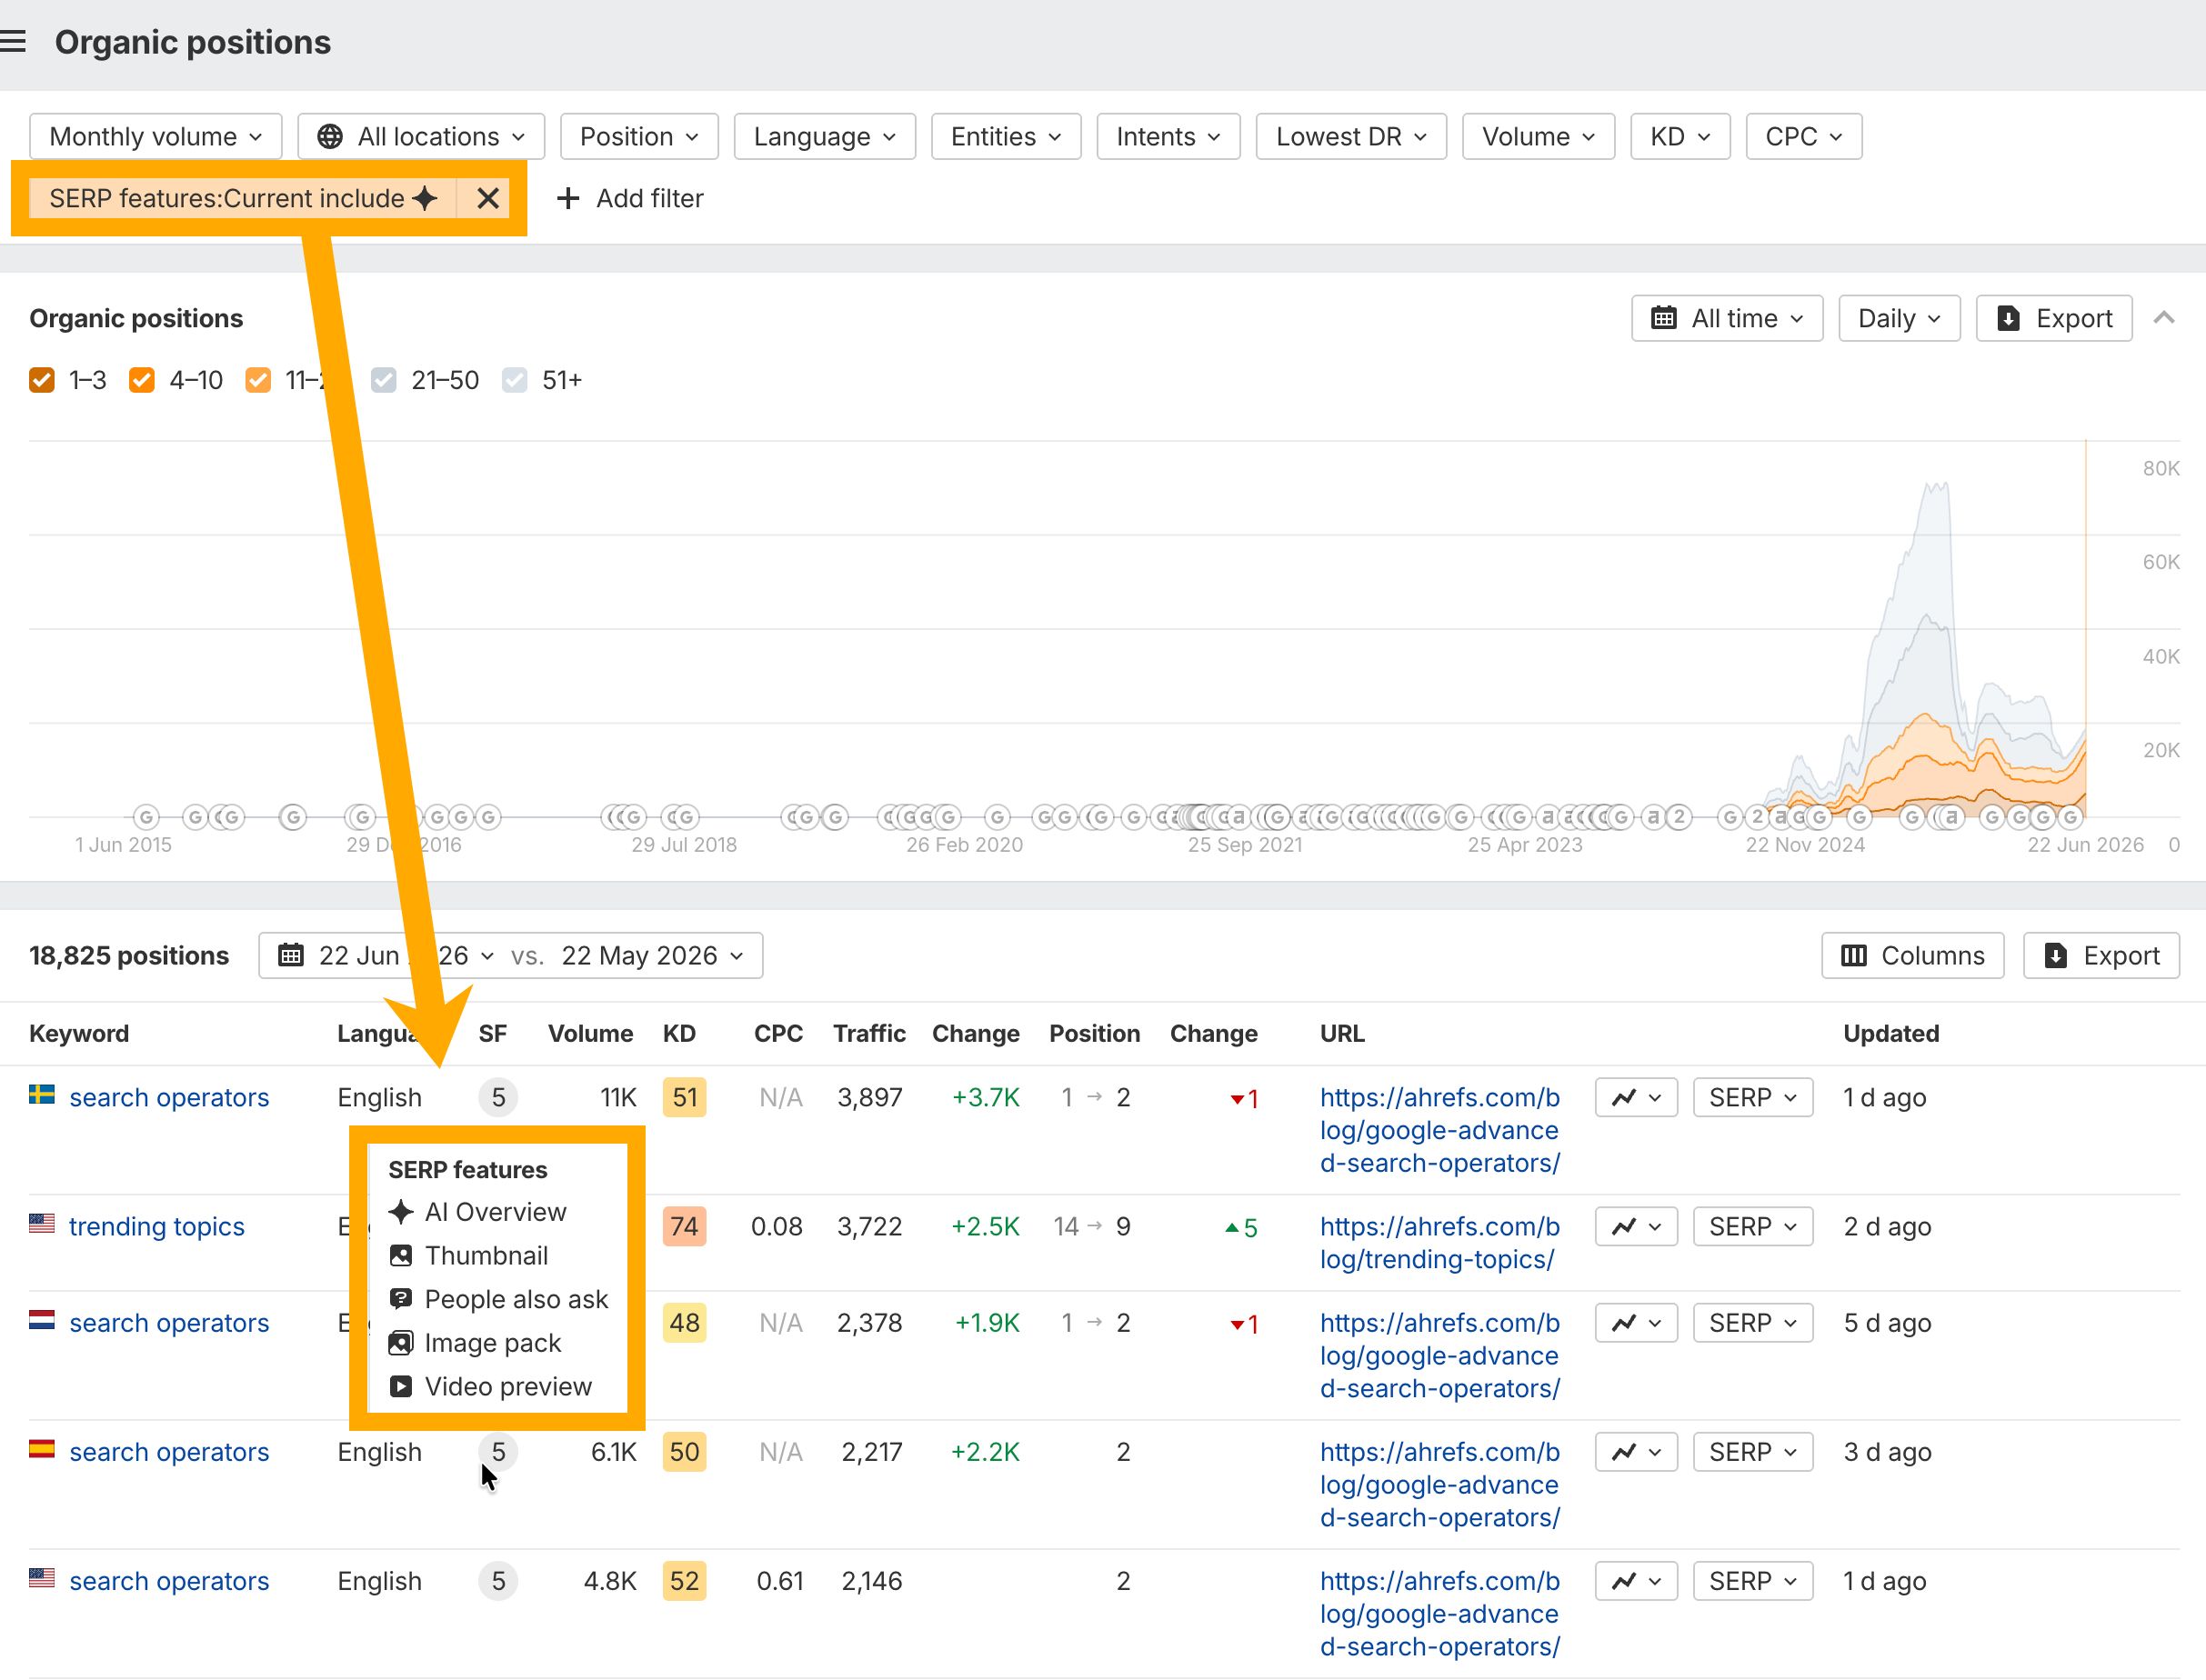The height and width of the screenshot is (1680, 2206).
Task: Open position history chart for 11K row
Action: (x=1636, y=1097)
